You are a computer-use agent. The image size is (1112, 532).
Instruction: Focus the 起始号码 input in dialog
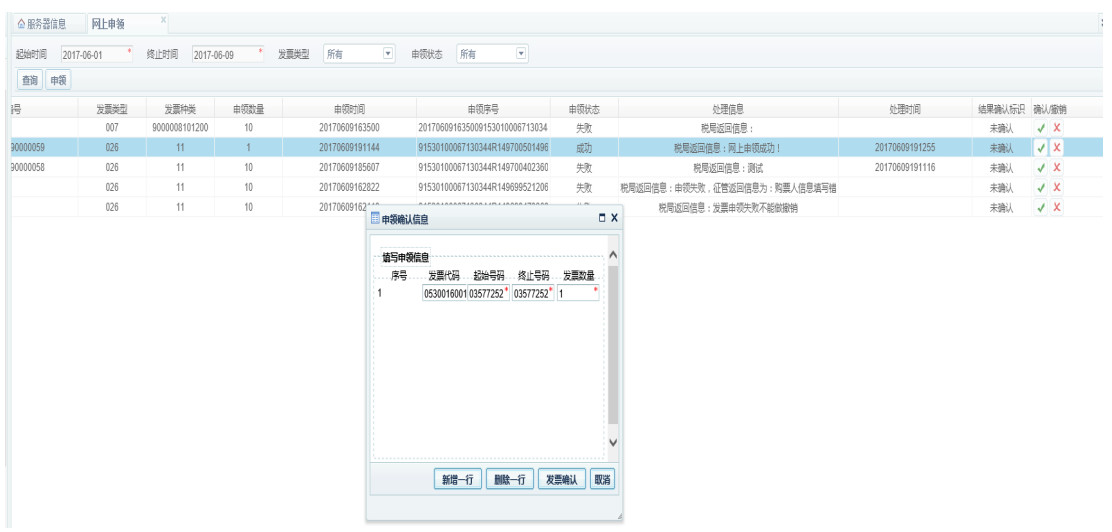tap(489, 293)
